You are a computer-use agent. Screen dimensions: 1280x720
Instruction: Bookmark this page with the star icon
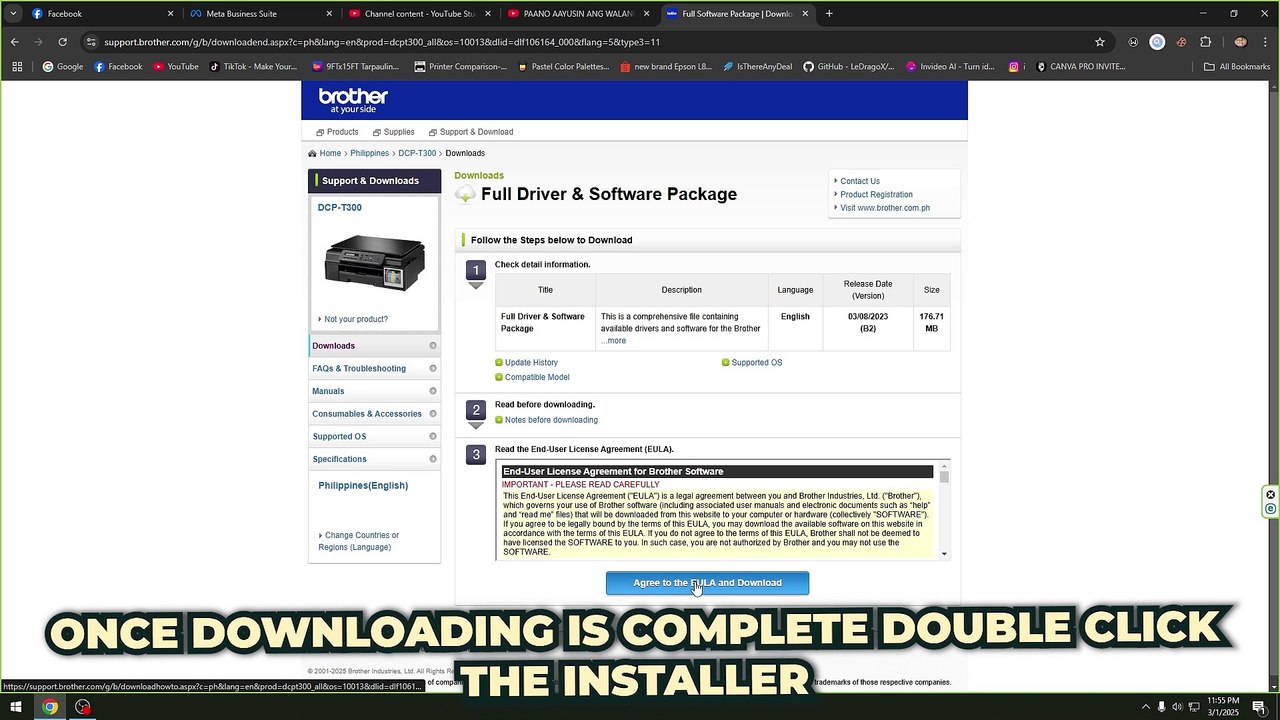(x=1100, y=42)
